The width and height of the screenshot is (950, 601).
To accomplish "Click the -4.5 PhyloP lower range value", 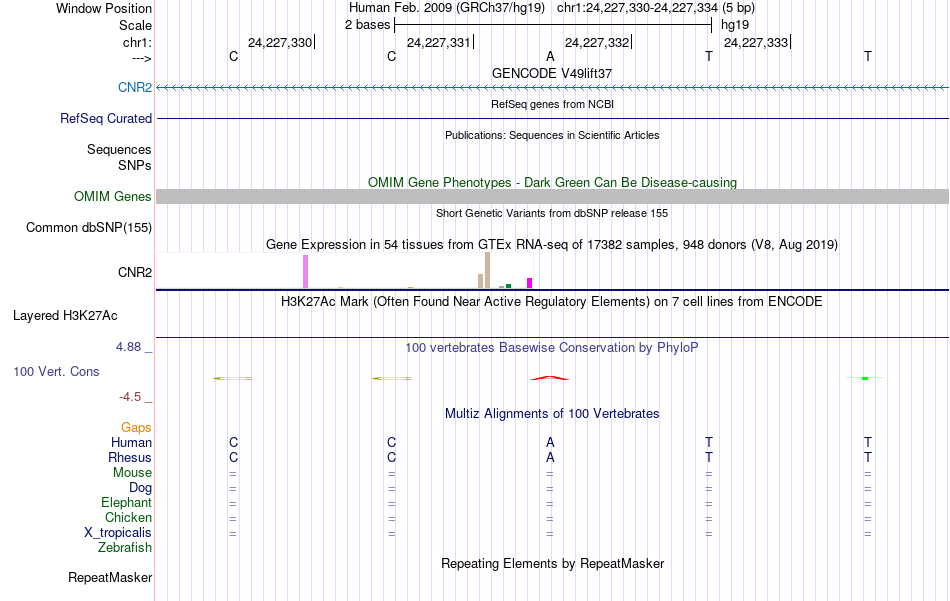I will [x=130, y=397].
